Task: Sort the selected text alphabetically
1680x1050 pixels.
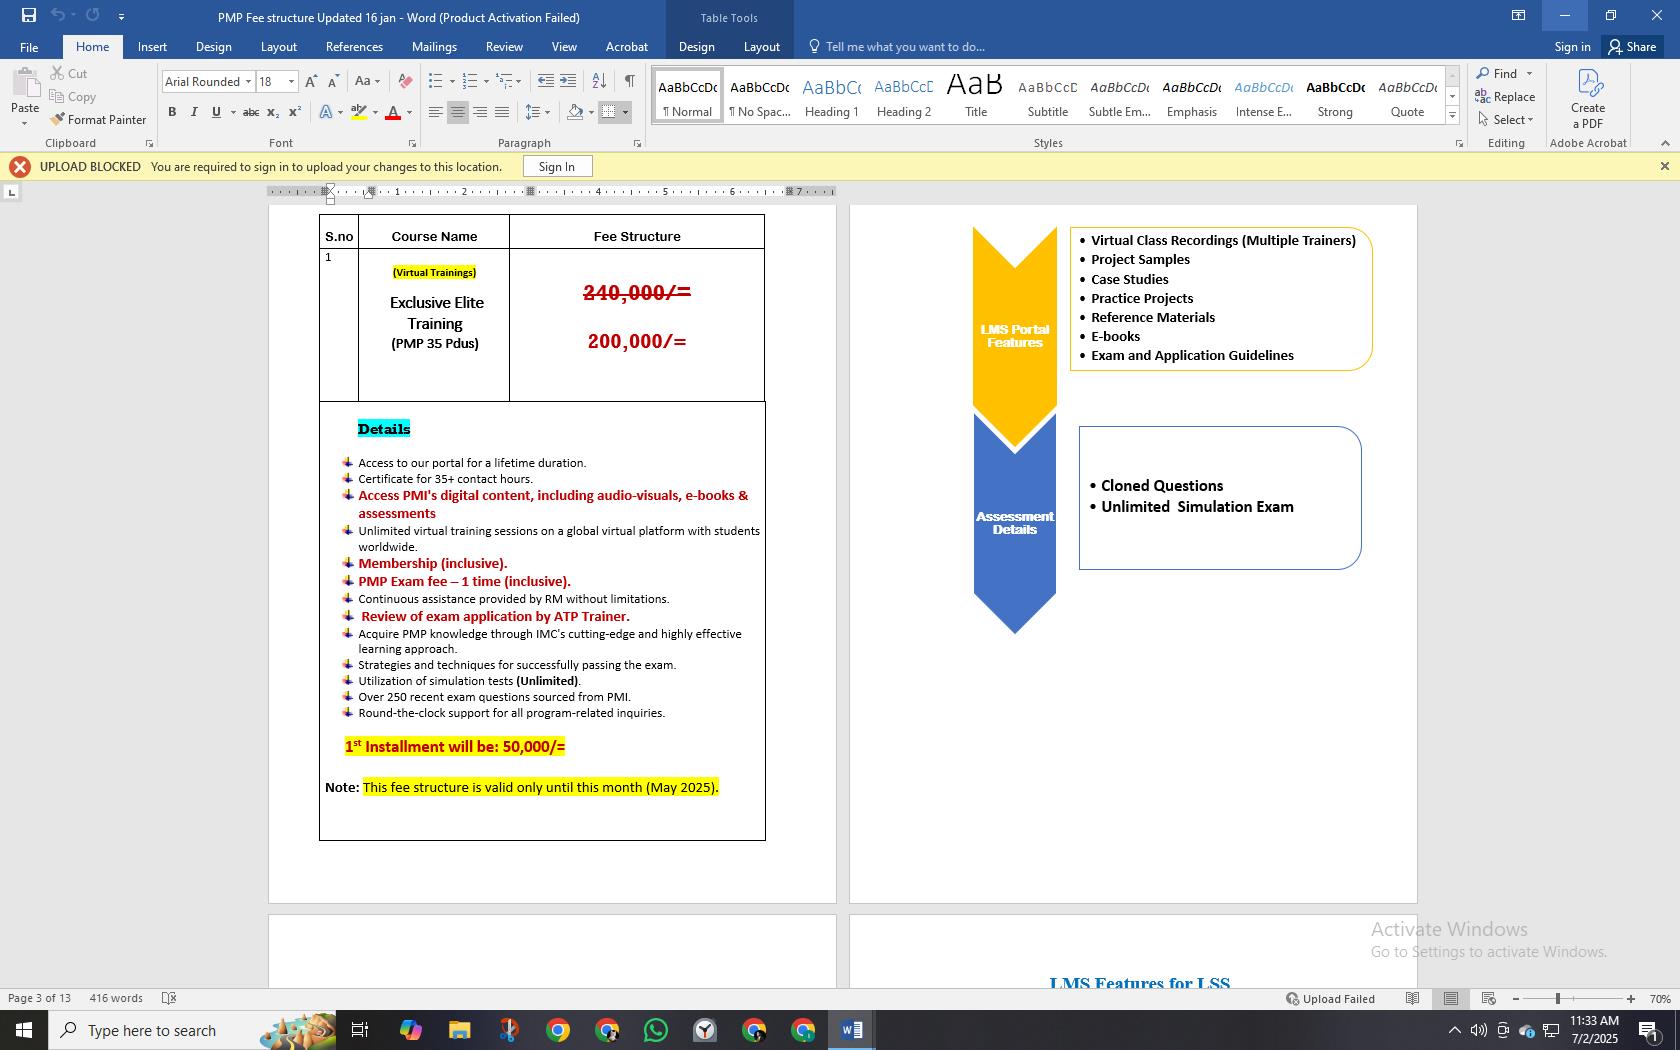Action: click(x=599, y=81)
